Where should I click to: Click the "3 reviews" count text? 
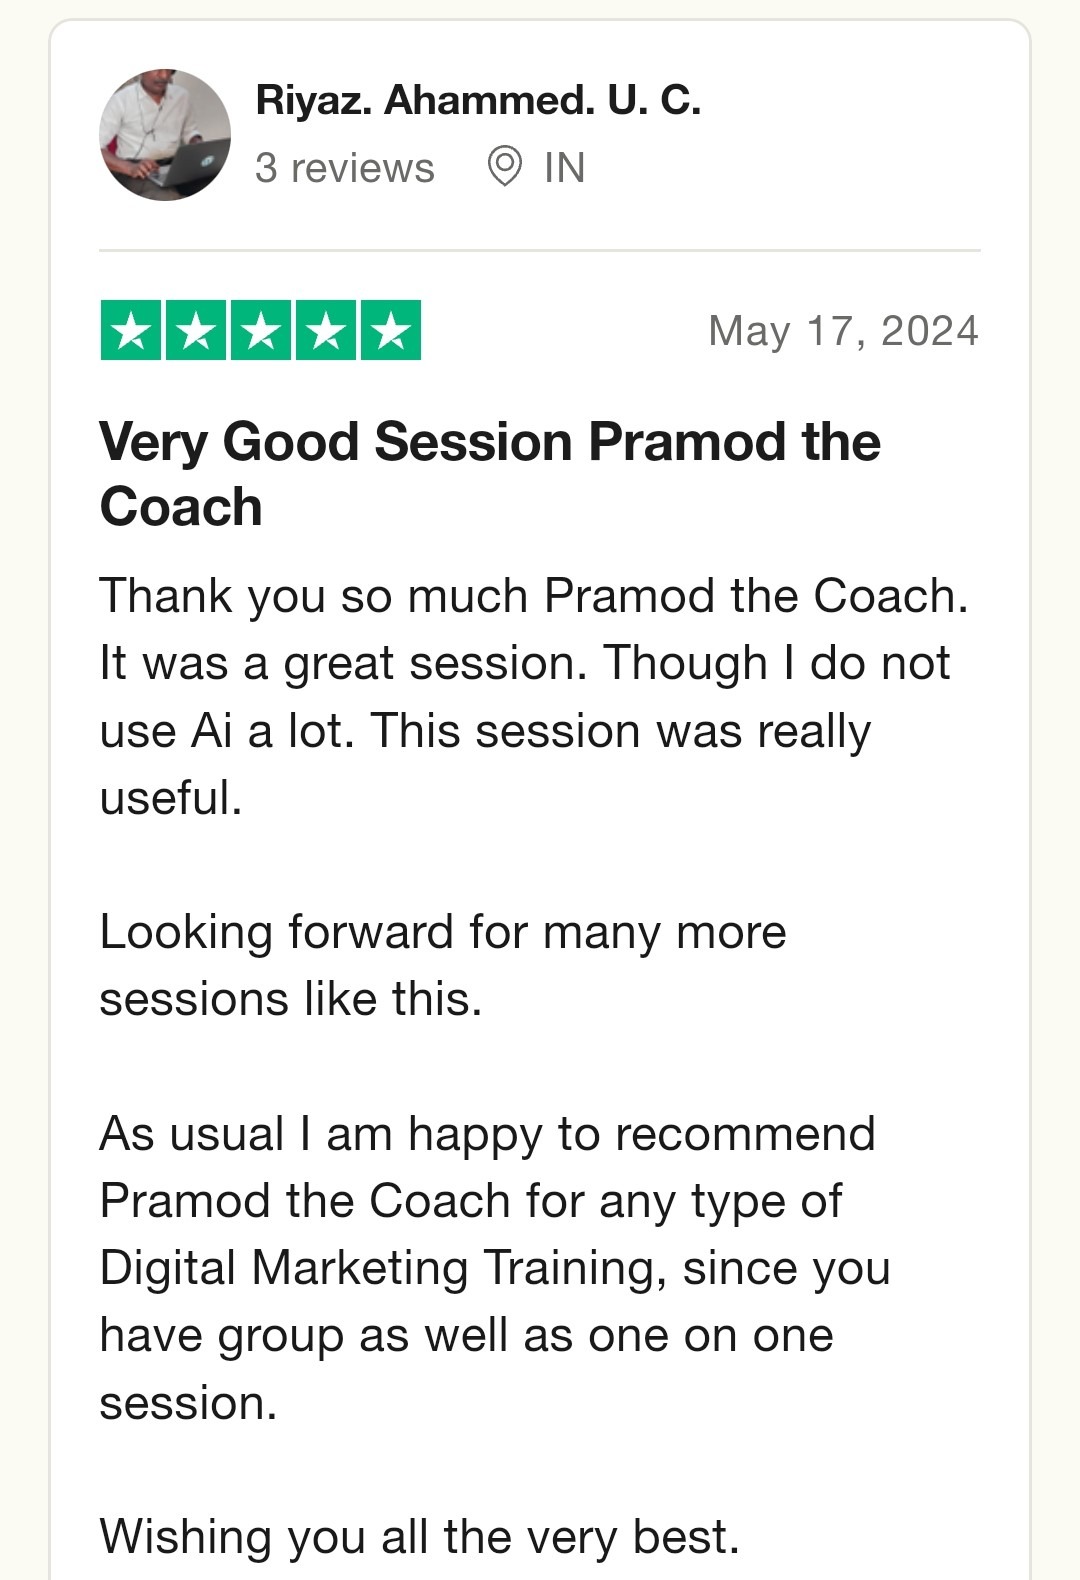tap(344, 168)
